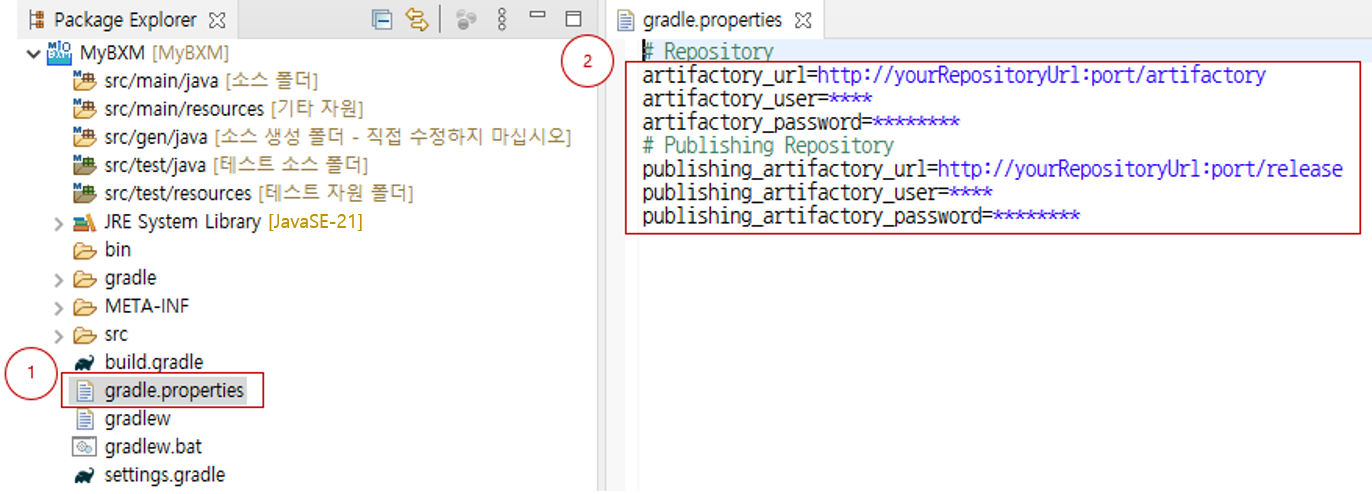Close the gradle.properties editor tab
1372x494 pixels.
pos(802,20)
